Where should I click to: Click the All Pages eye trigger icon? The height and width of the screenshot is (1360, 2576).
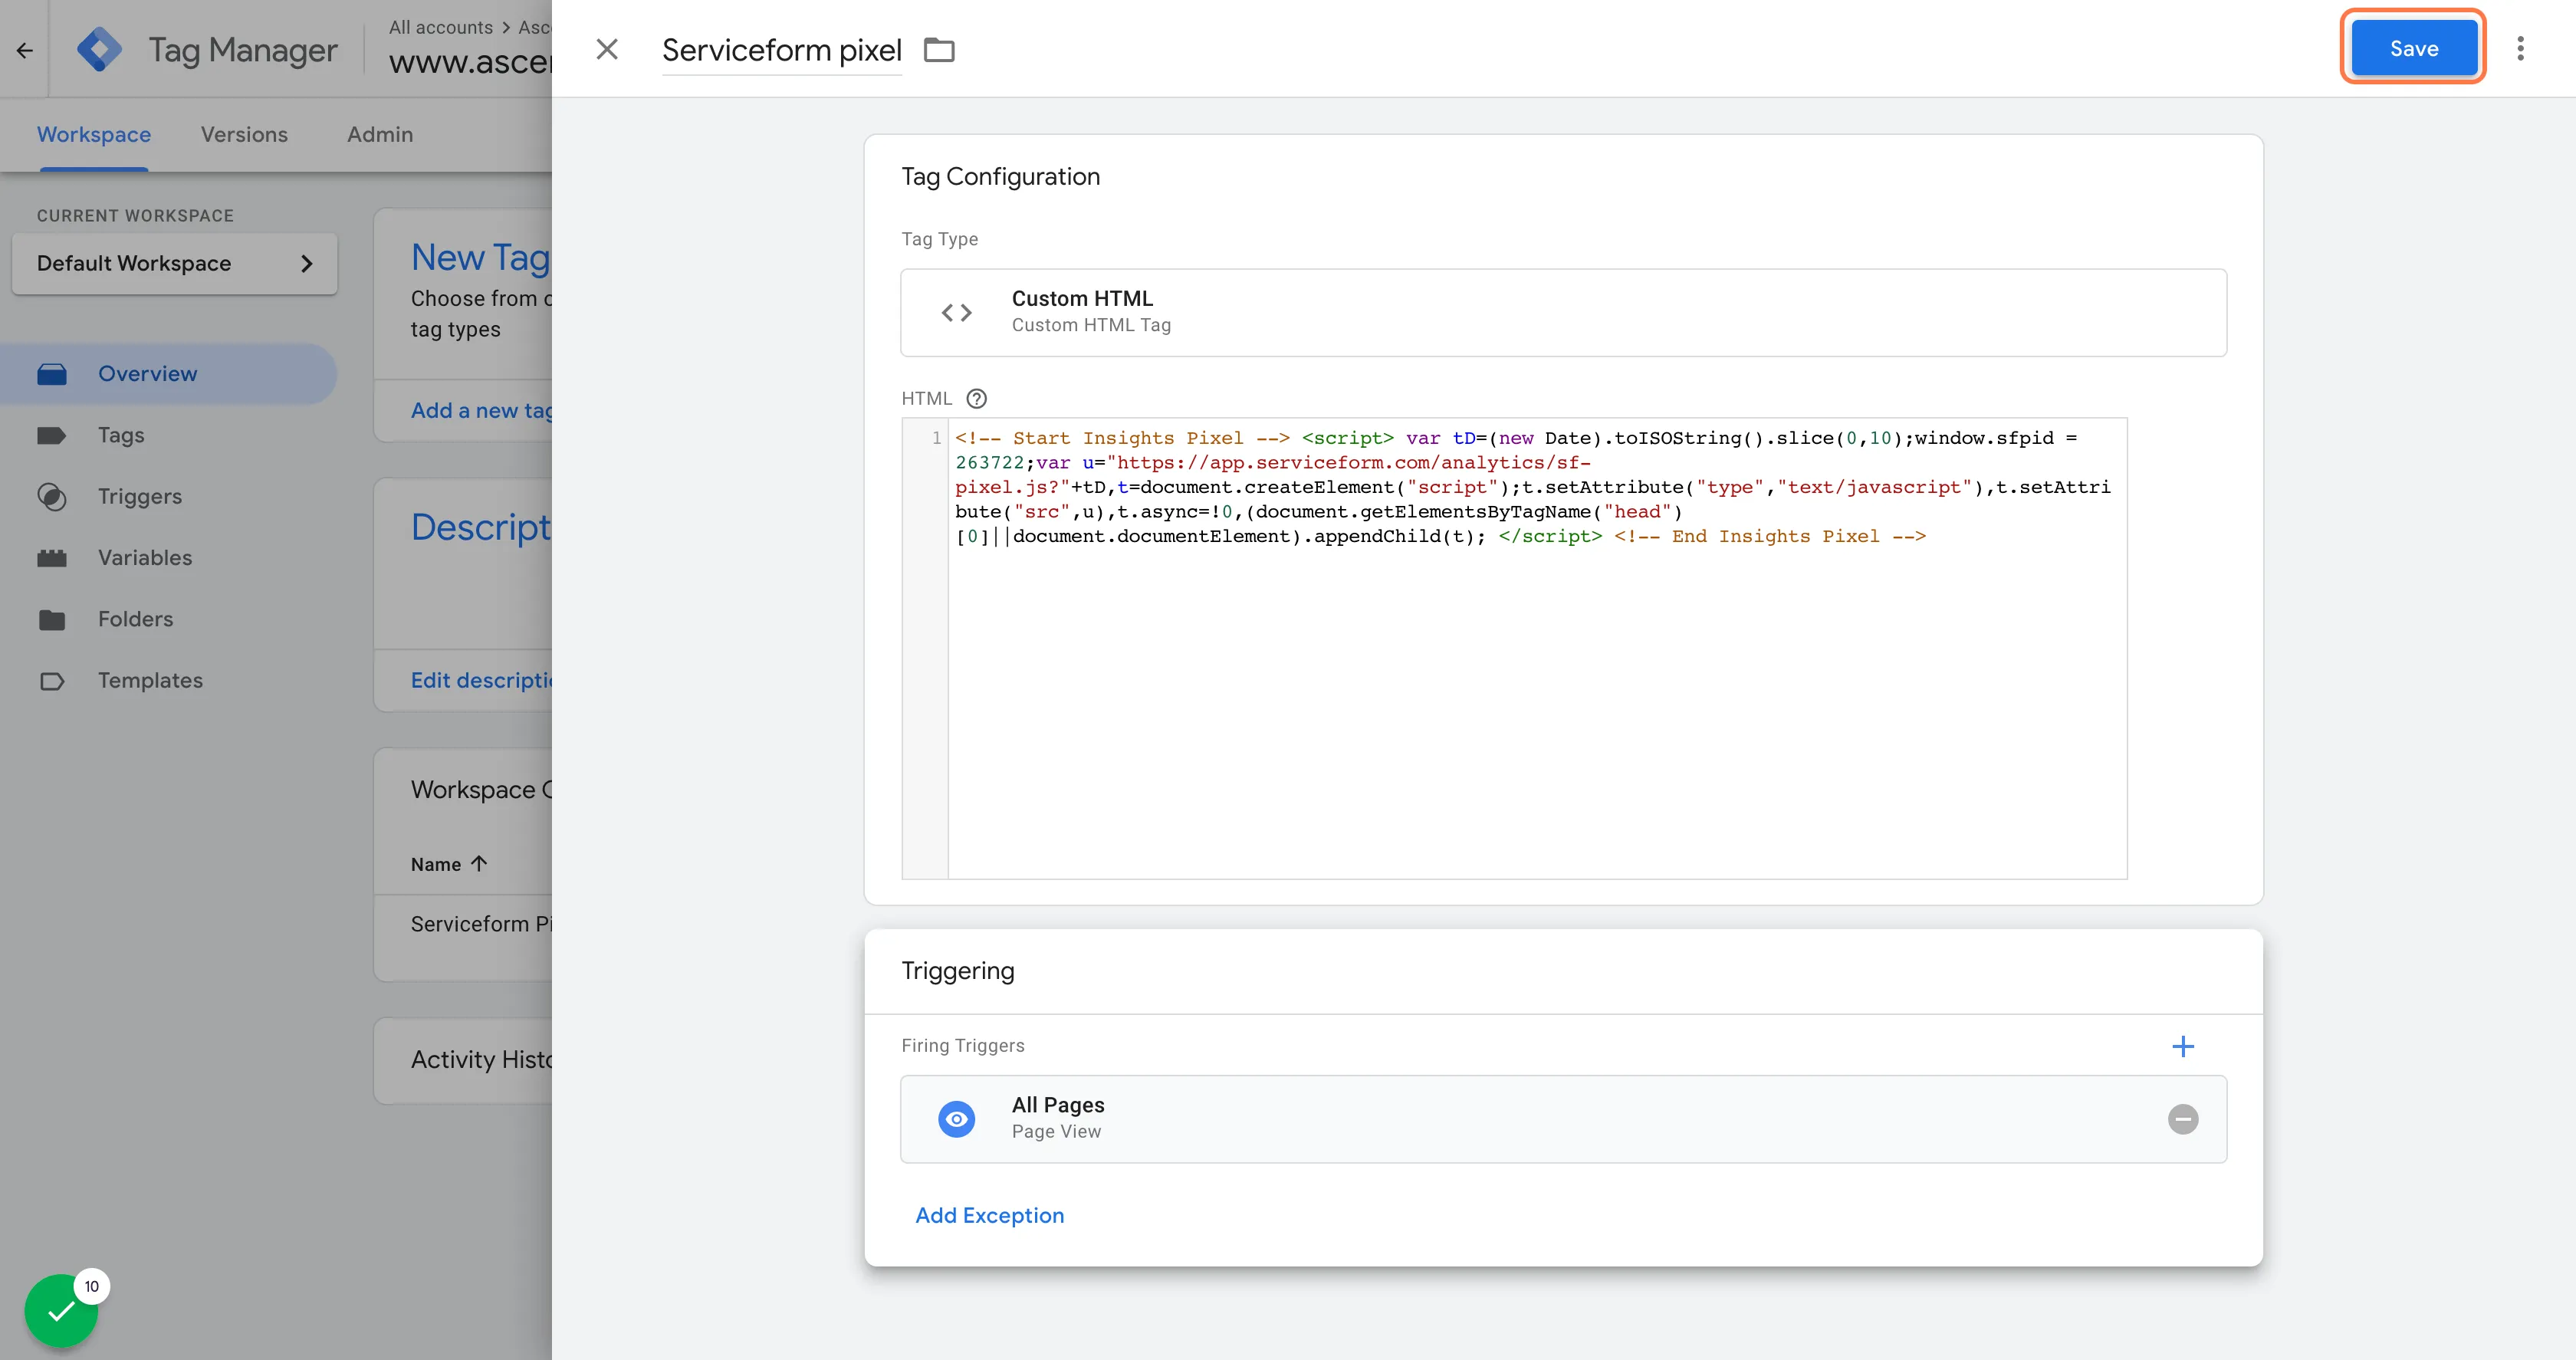[956, 1119]
